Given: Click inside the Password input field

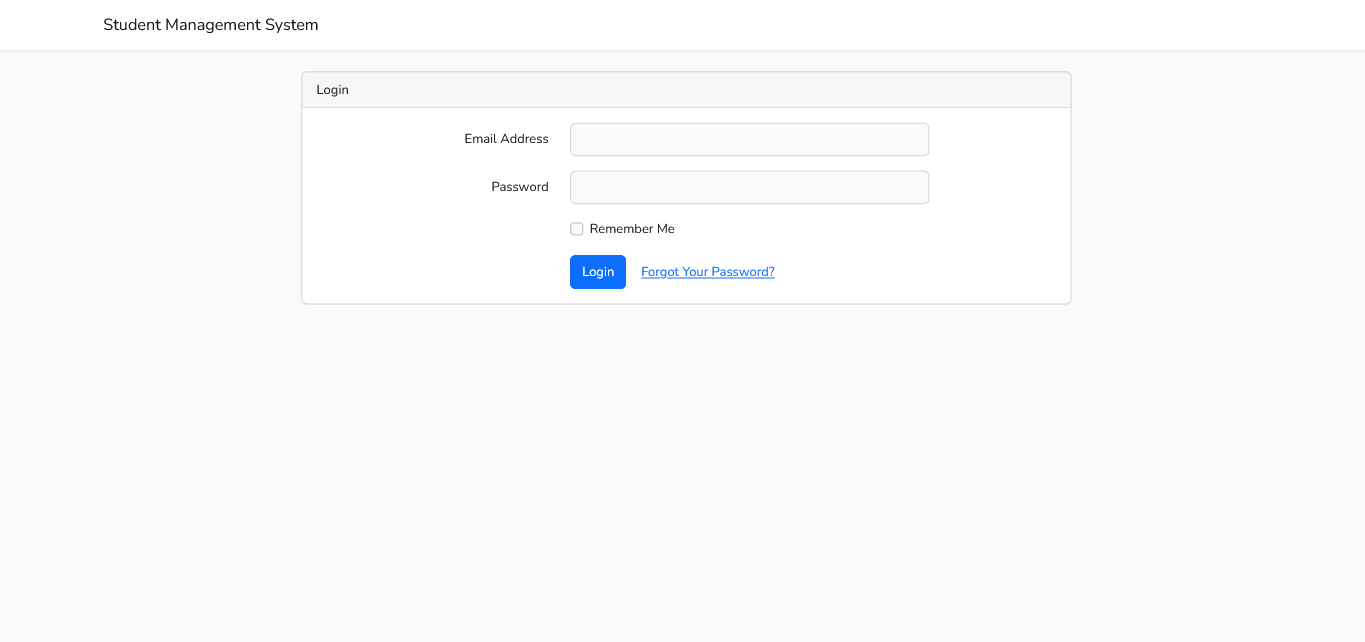Looking at the screenshot, I should [x=748, y=187].
